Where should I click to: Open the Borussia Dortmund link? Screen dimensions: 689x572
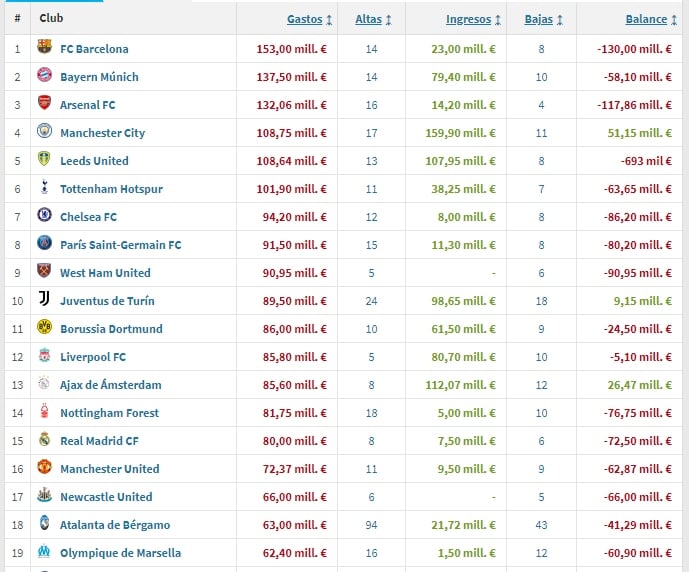[111, 329]
